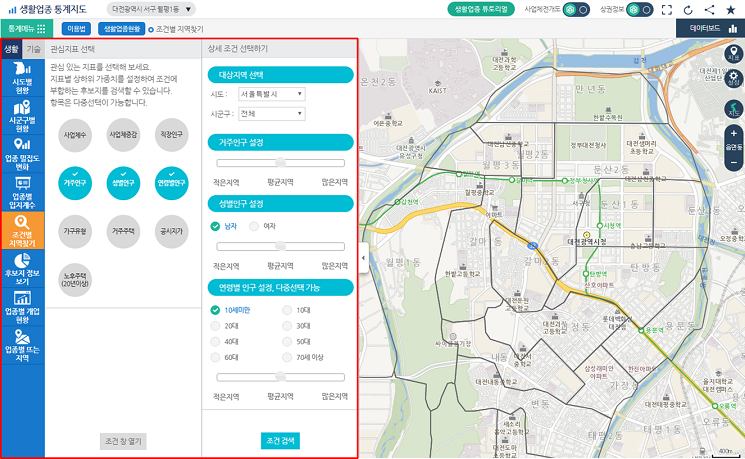745x459 pixels.
Task: Click the refresh icon in the header
Action: [688, 9]
